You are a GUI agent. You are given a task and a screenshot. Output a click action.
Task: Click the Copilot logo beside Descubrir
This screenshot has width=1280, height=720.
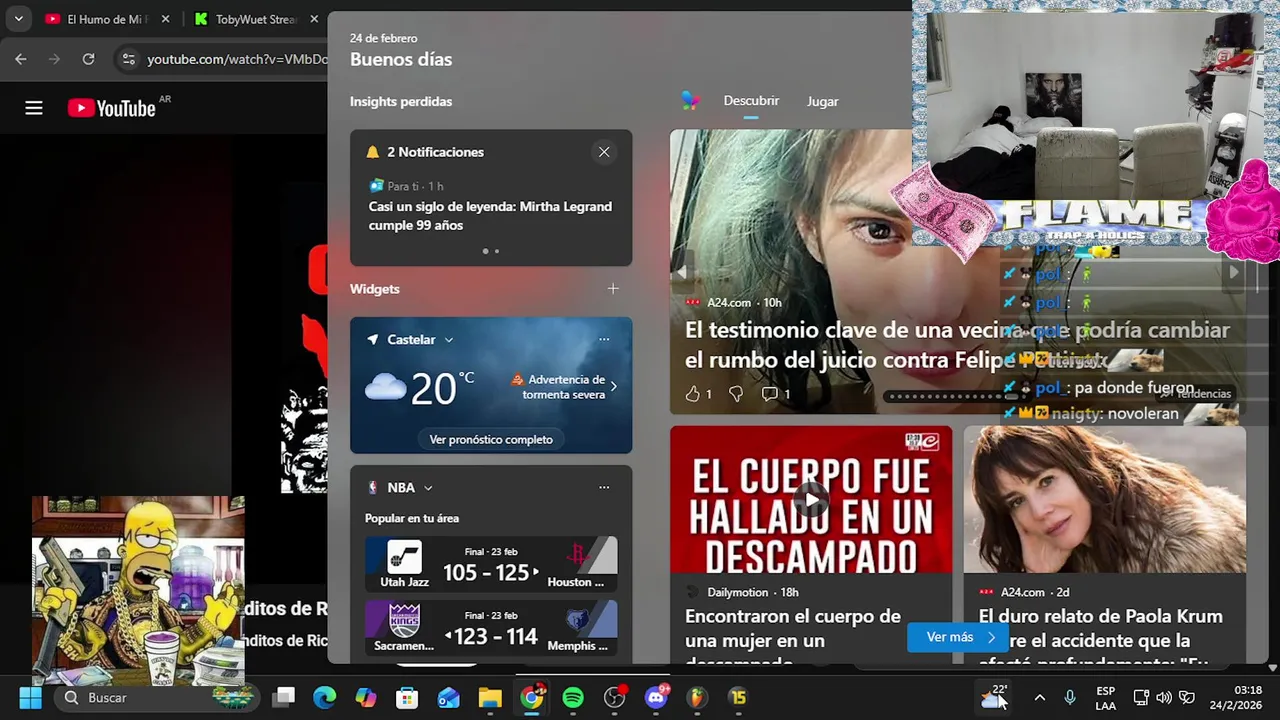pyautogui.click(x=690, y=100)
